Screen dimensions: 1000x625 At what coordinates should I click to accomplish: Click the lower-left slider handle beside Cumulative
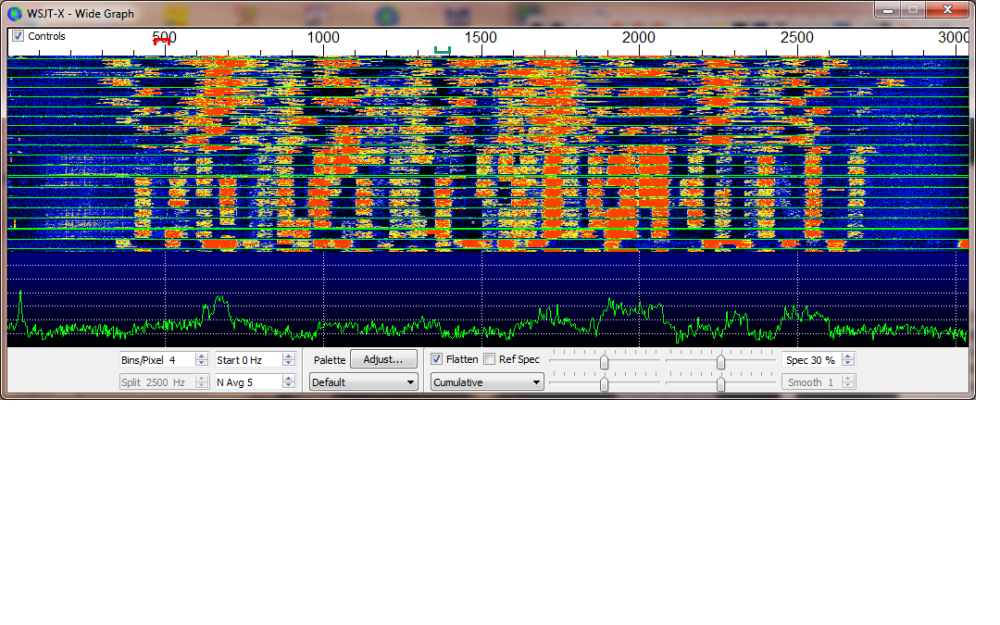(604, 384)
